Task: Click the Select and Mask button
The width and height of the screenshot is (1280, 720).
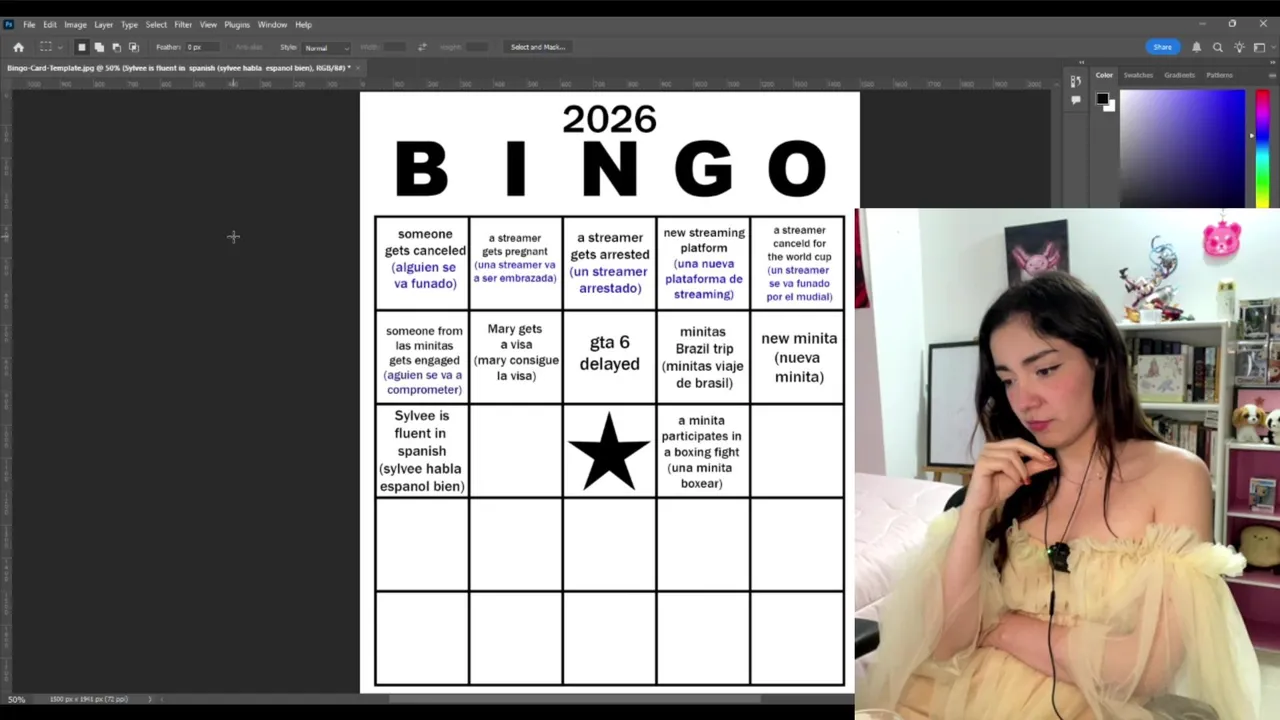Action: 538,47
